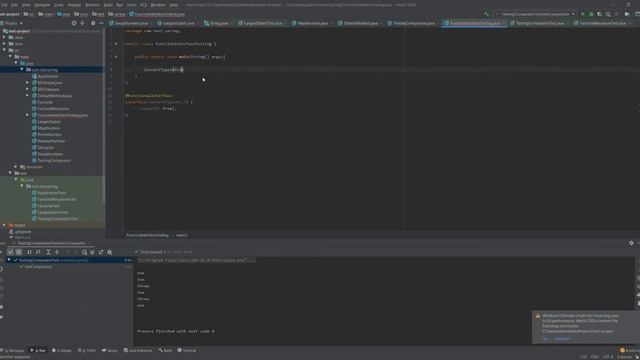Collapse the main folder in the project tree

click(x=10, y=57)
